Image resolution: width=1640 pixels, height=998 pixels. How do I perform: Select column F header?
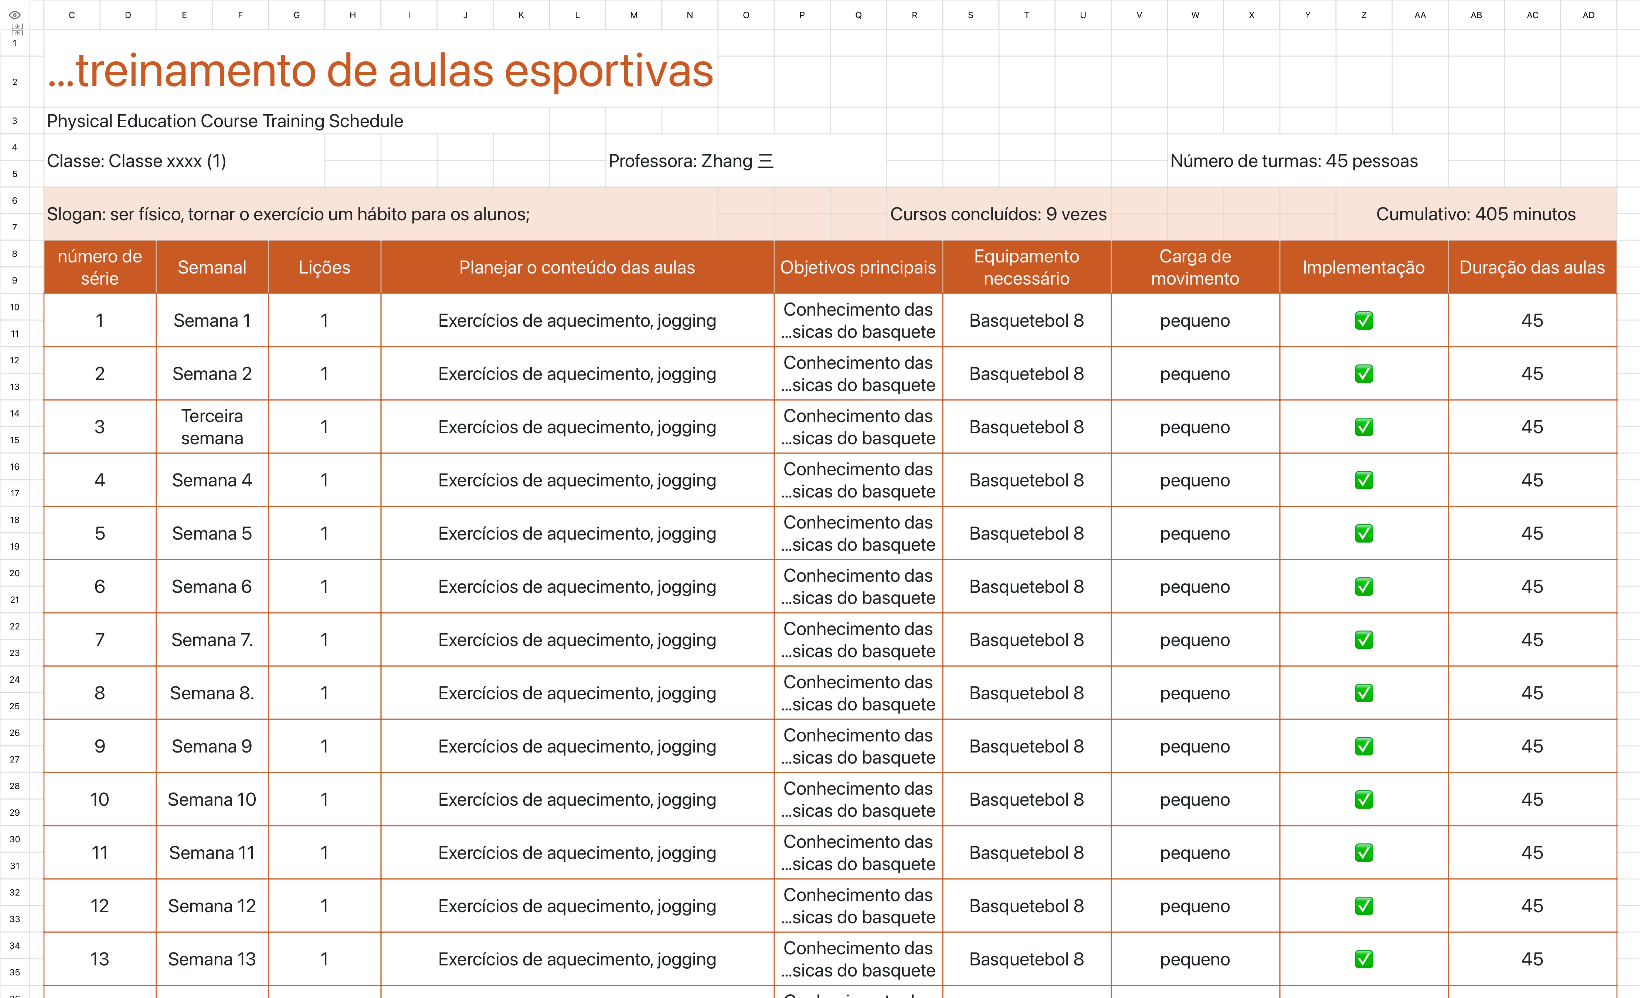pyautogui.click(x=240, y=15)
